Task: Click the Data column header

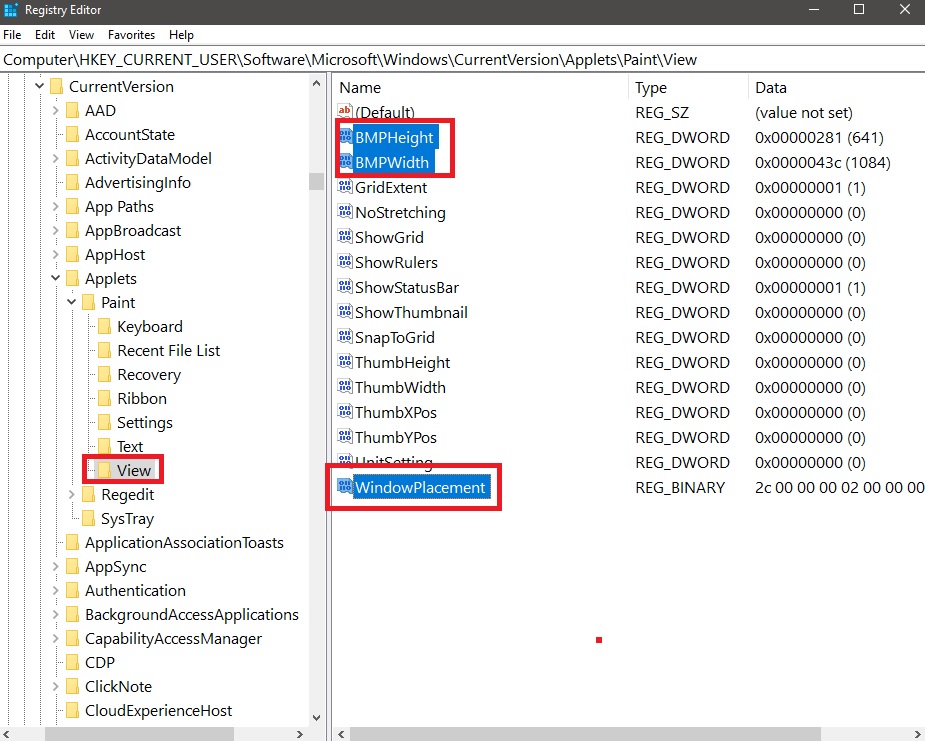Action: point(770,87)
